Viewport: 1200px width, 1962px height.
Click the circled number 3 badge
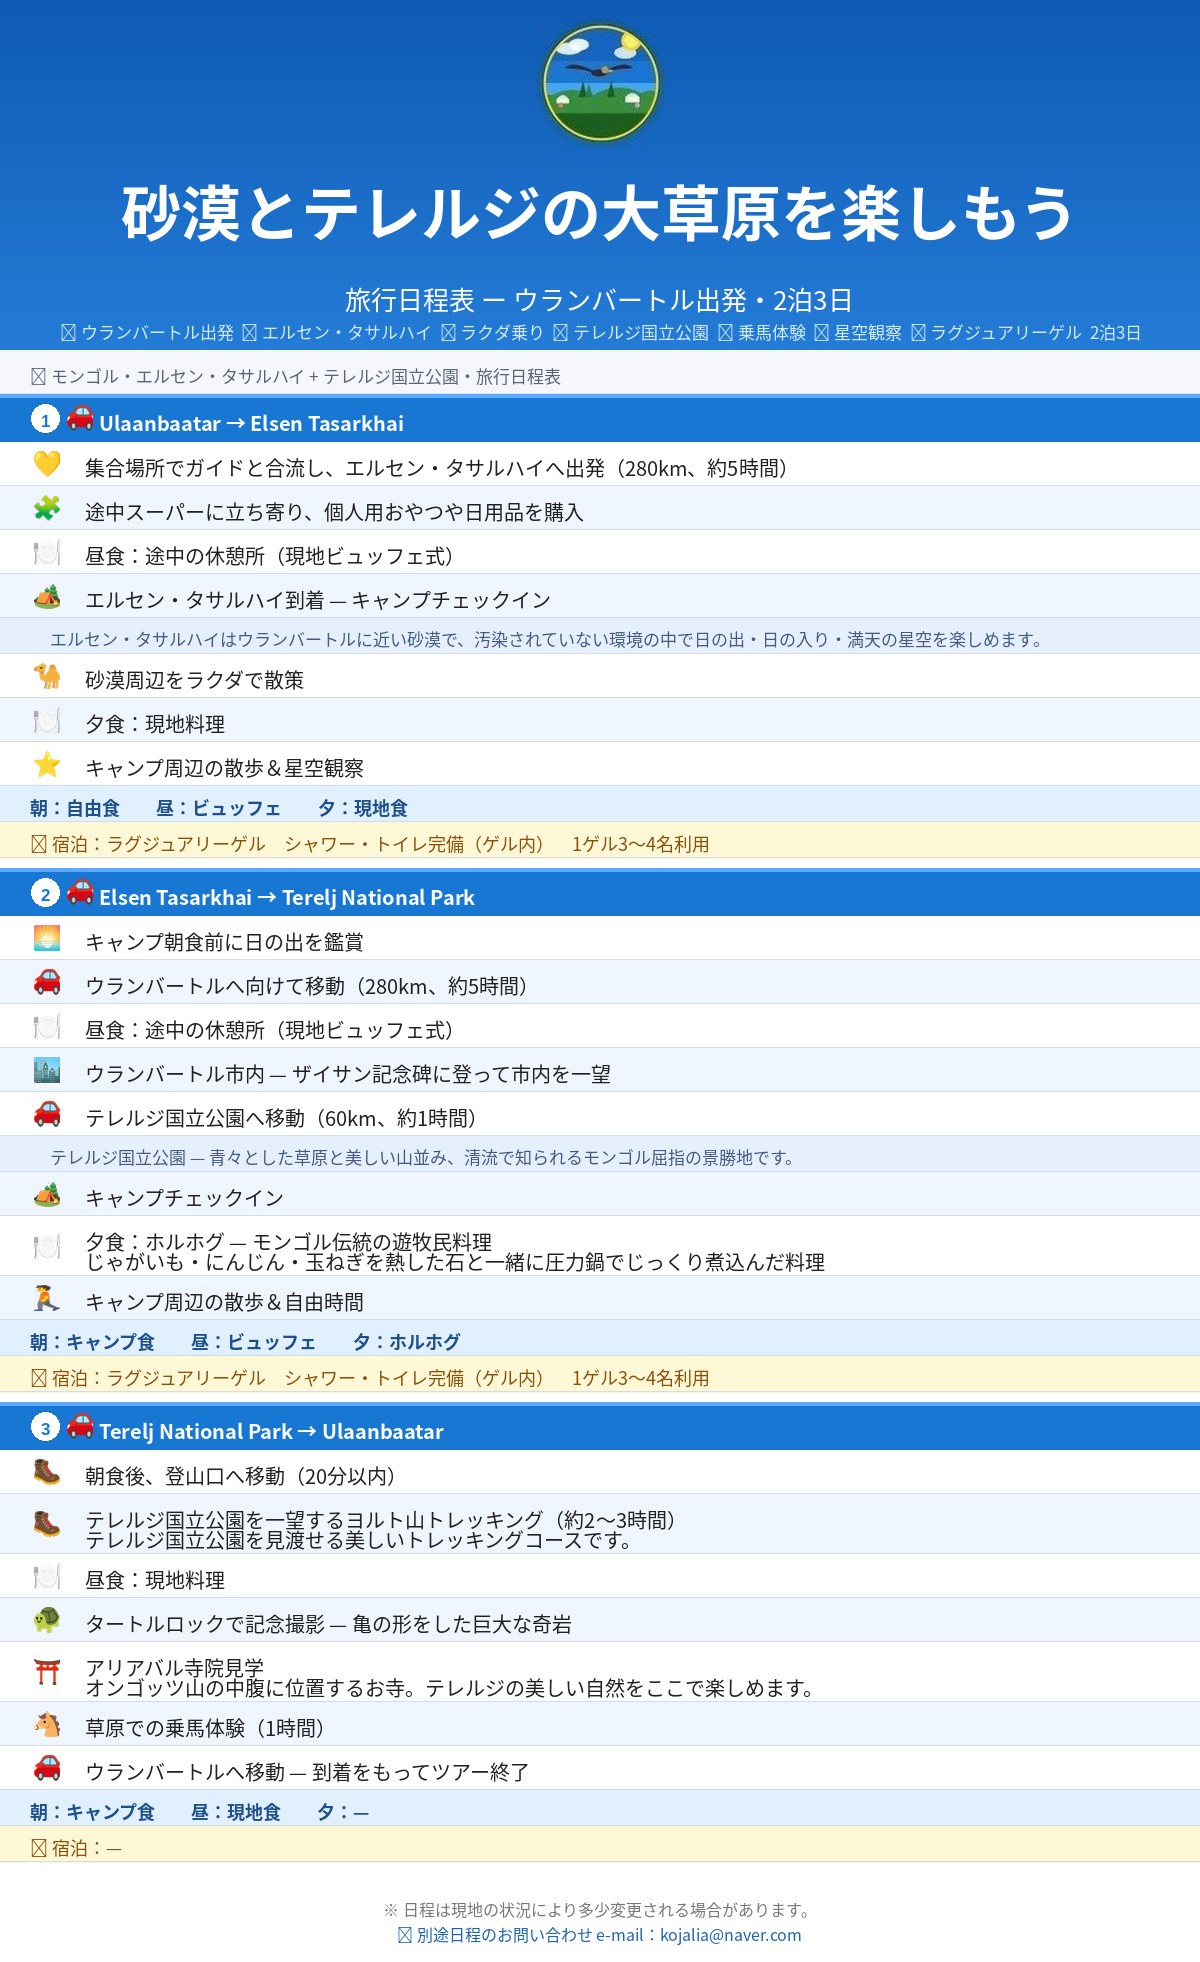coord(45,1428)
